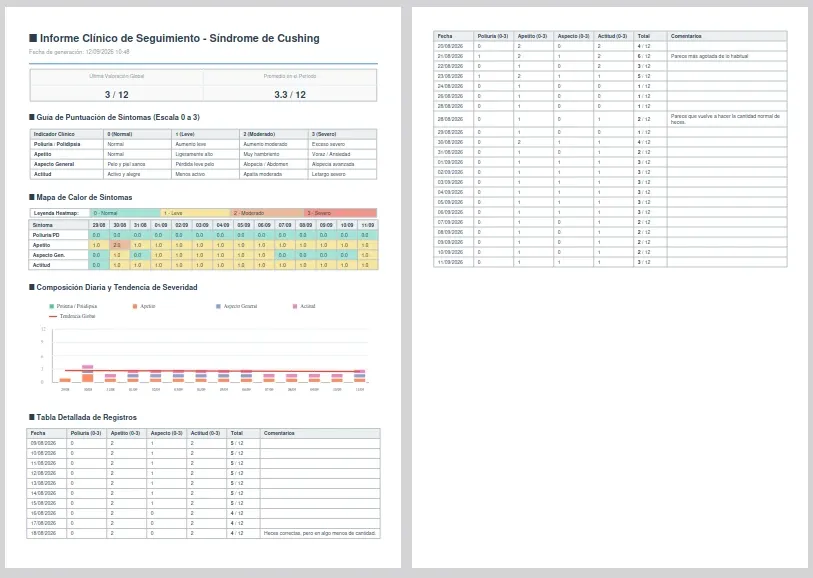Select the 'Actitud' heatmap row label

click(x=41, y=265)
